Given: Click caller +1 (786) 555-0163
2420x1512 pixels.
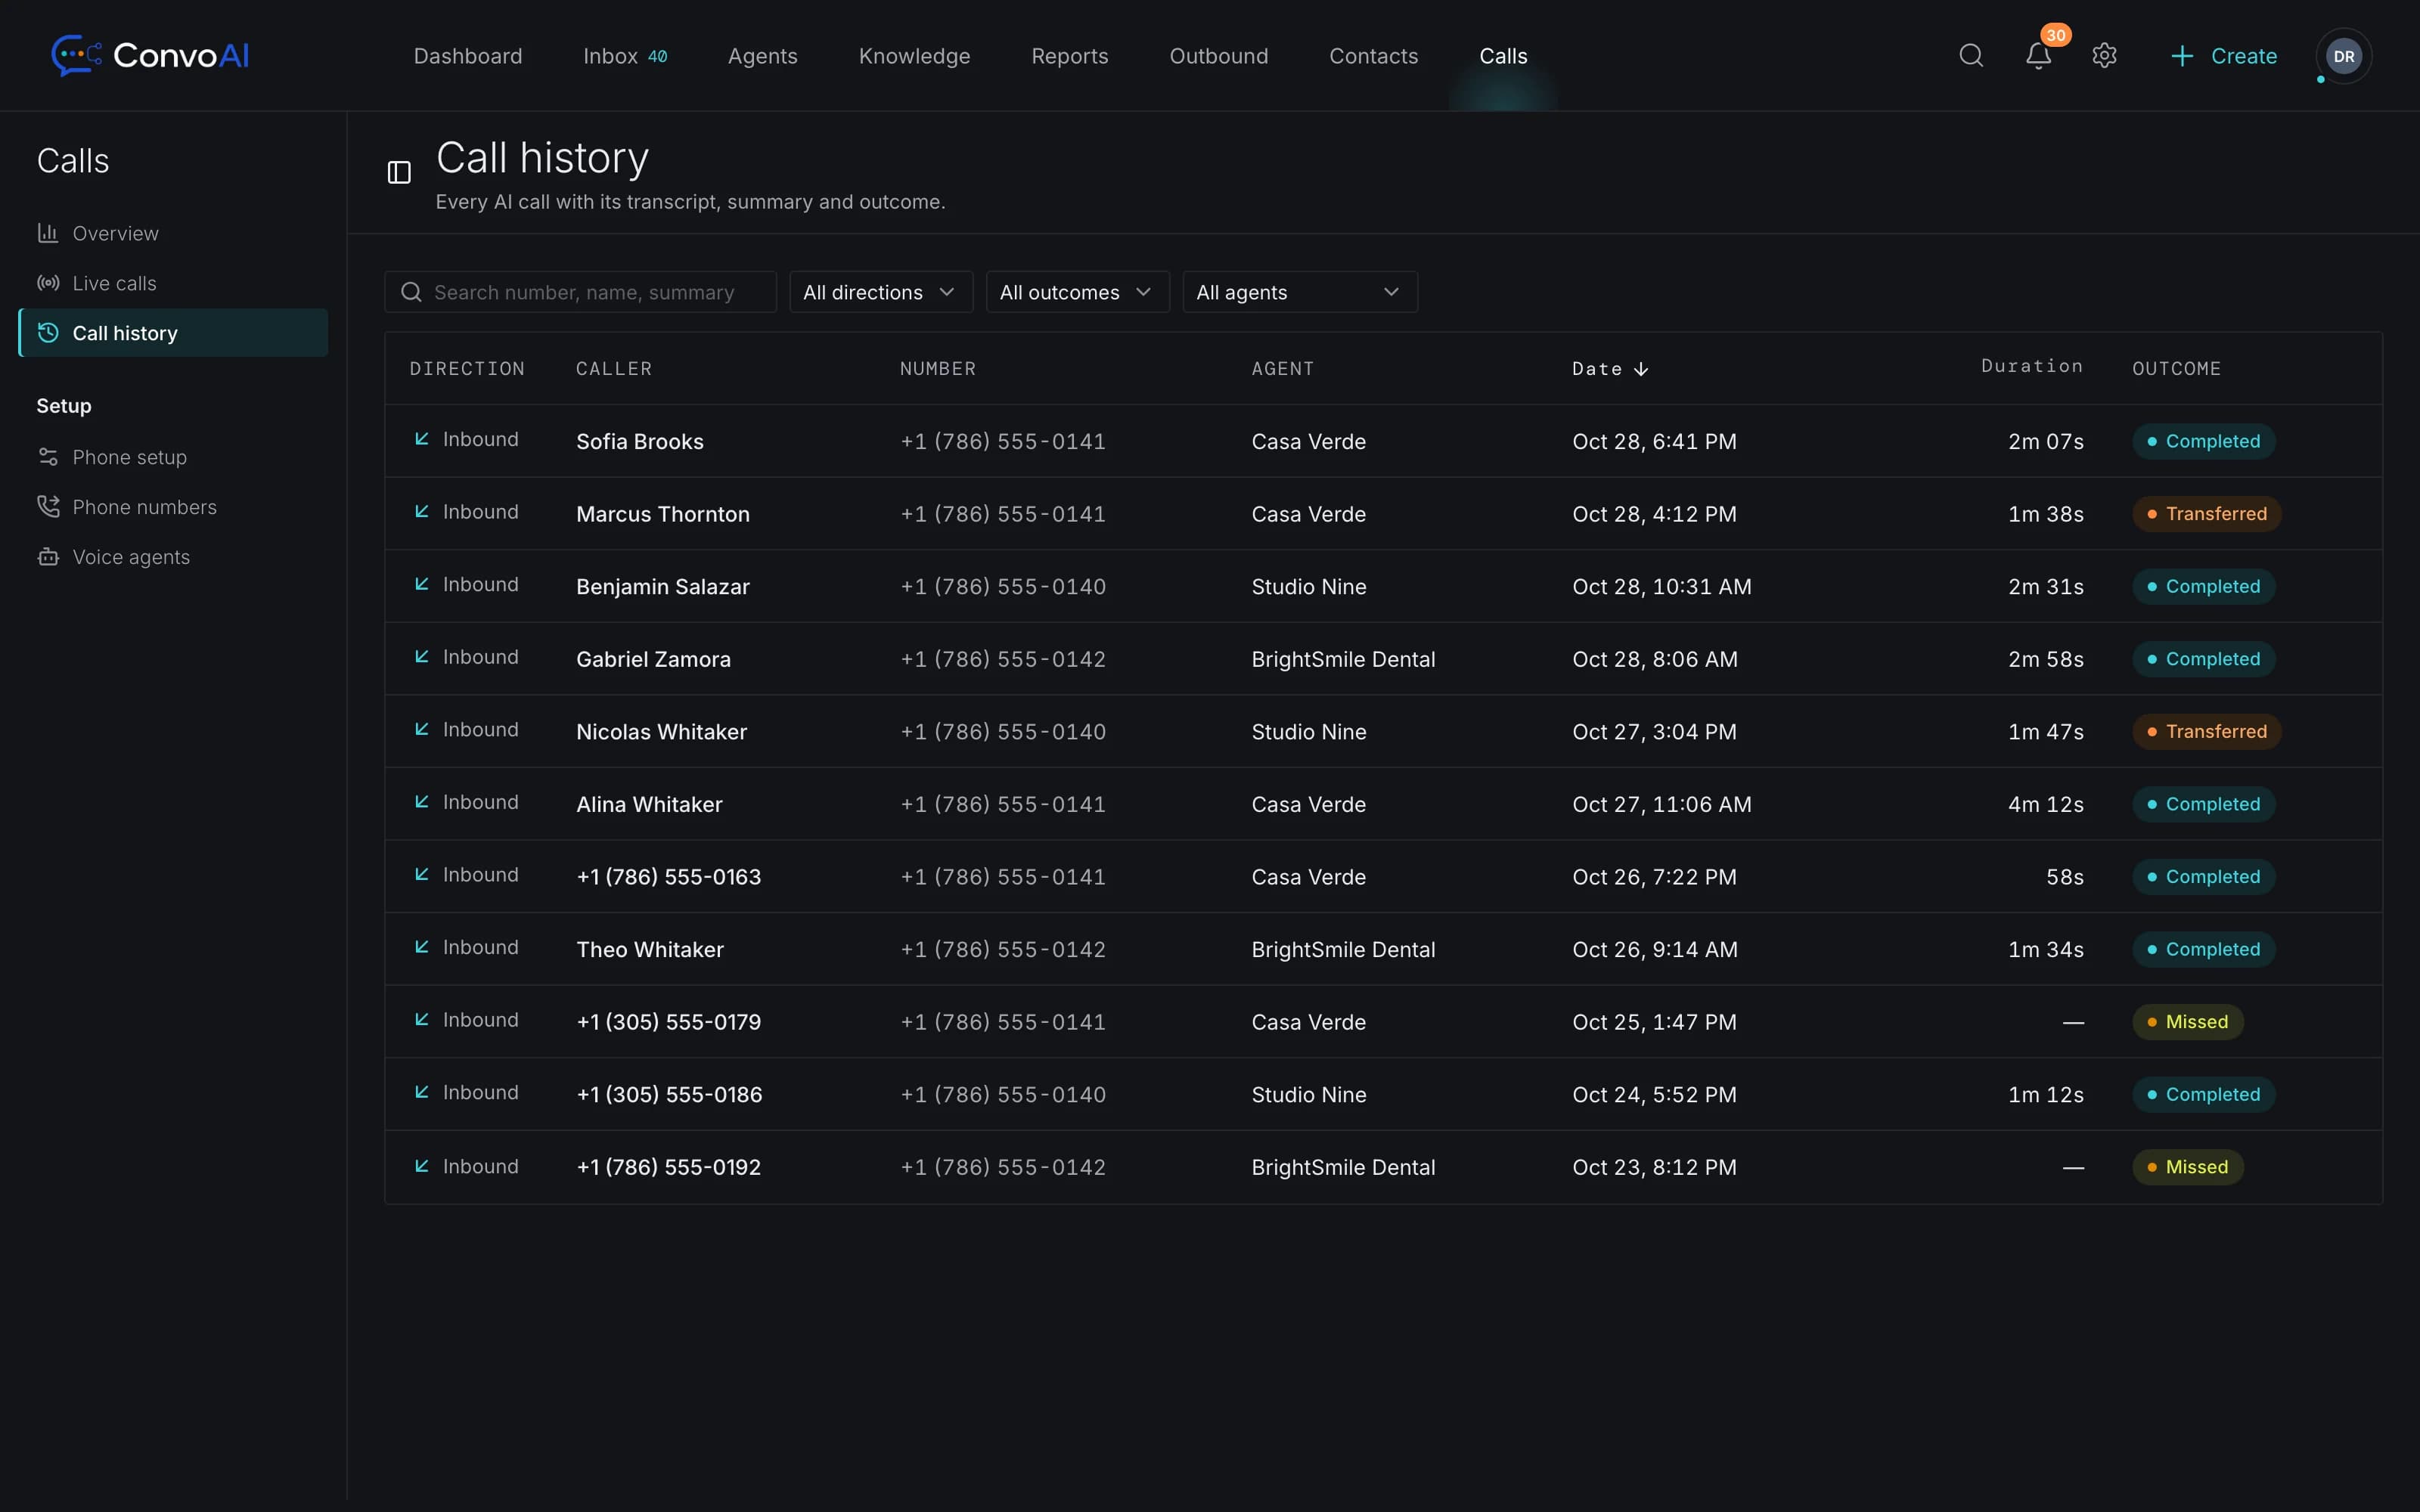Looking at the screenshot, I should click(669, 877).
